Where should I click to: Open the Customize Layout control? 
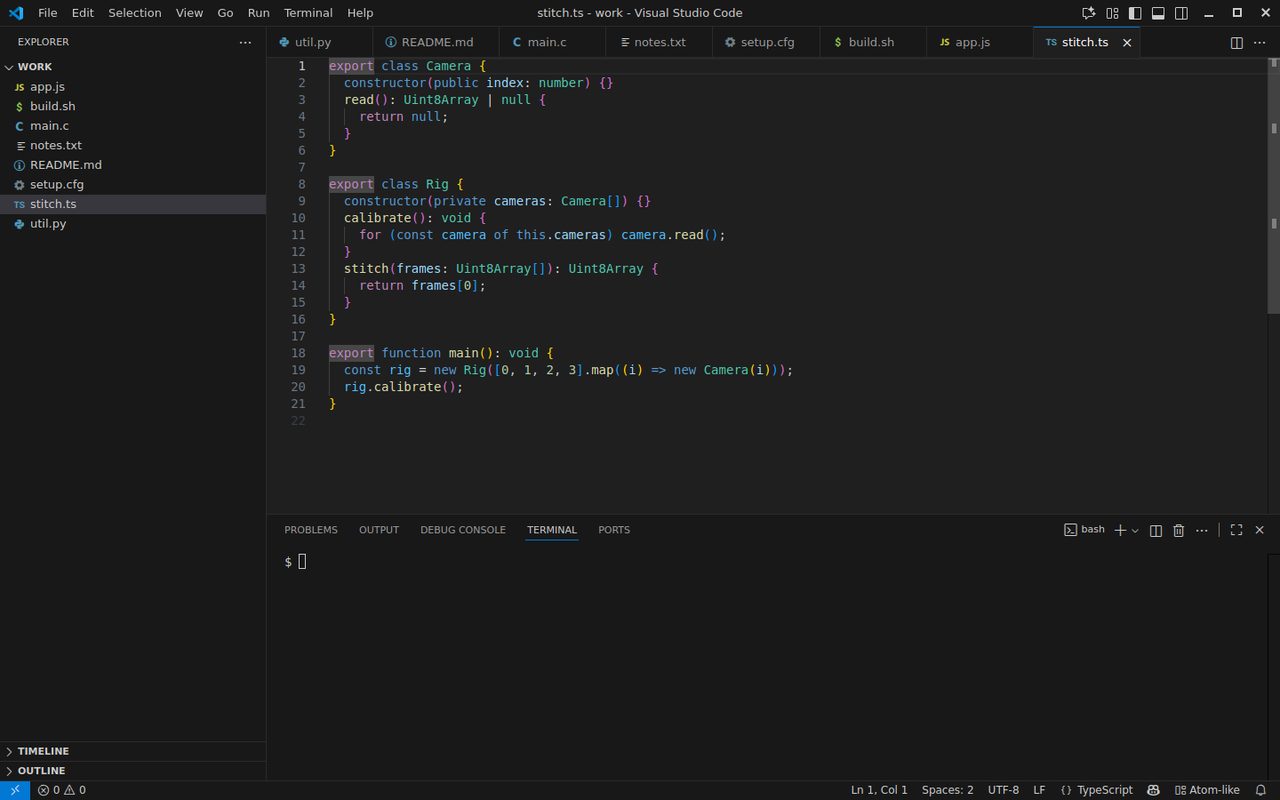point(1112,13)
